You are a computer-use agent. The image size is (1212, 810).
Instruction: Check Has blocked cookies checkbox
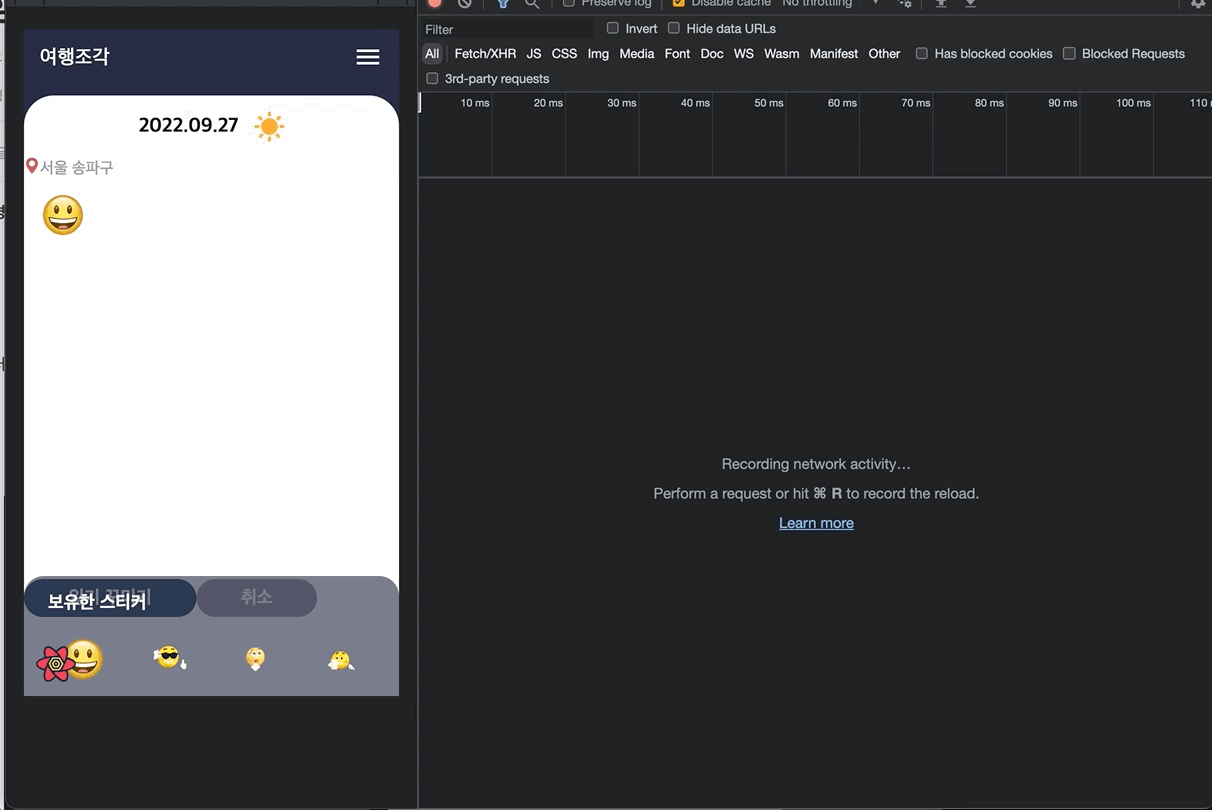922,53
